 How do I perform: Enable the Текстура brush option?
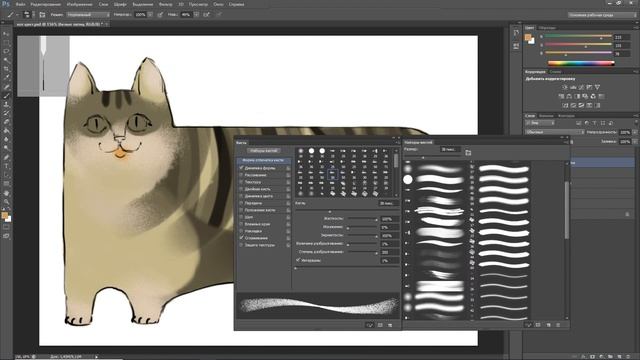tap(241, 182)
